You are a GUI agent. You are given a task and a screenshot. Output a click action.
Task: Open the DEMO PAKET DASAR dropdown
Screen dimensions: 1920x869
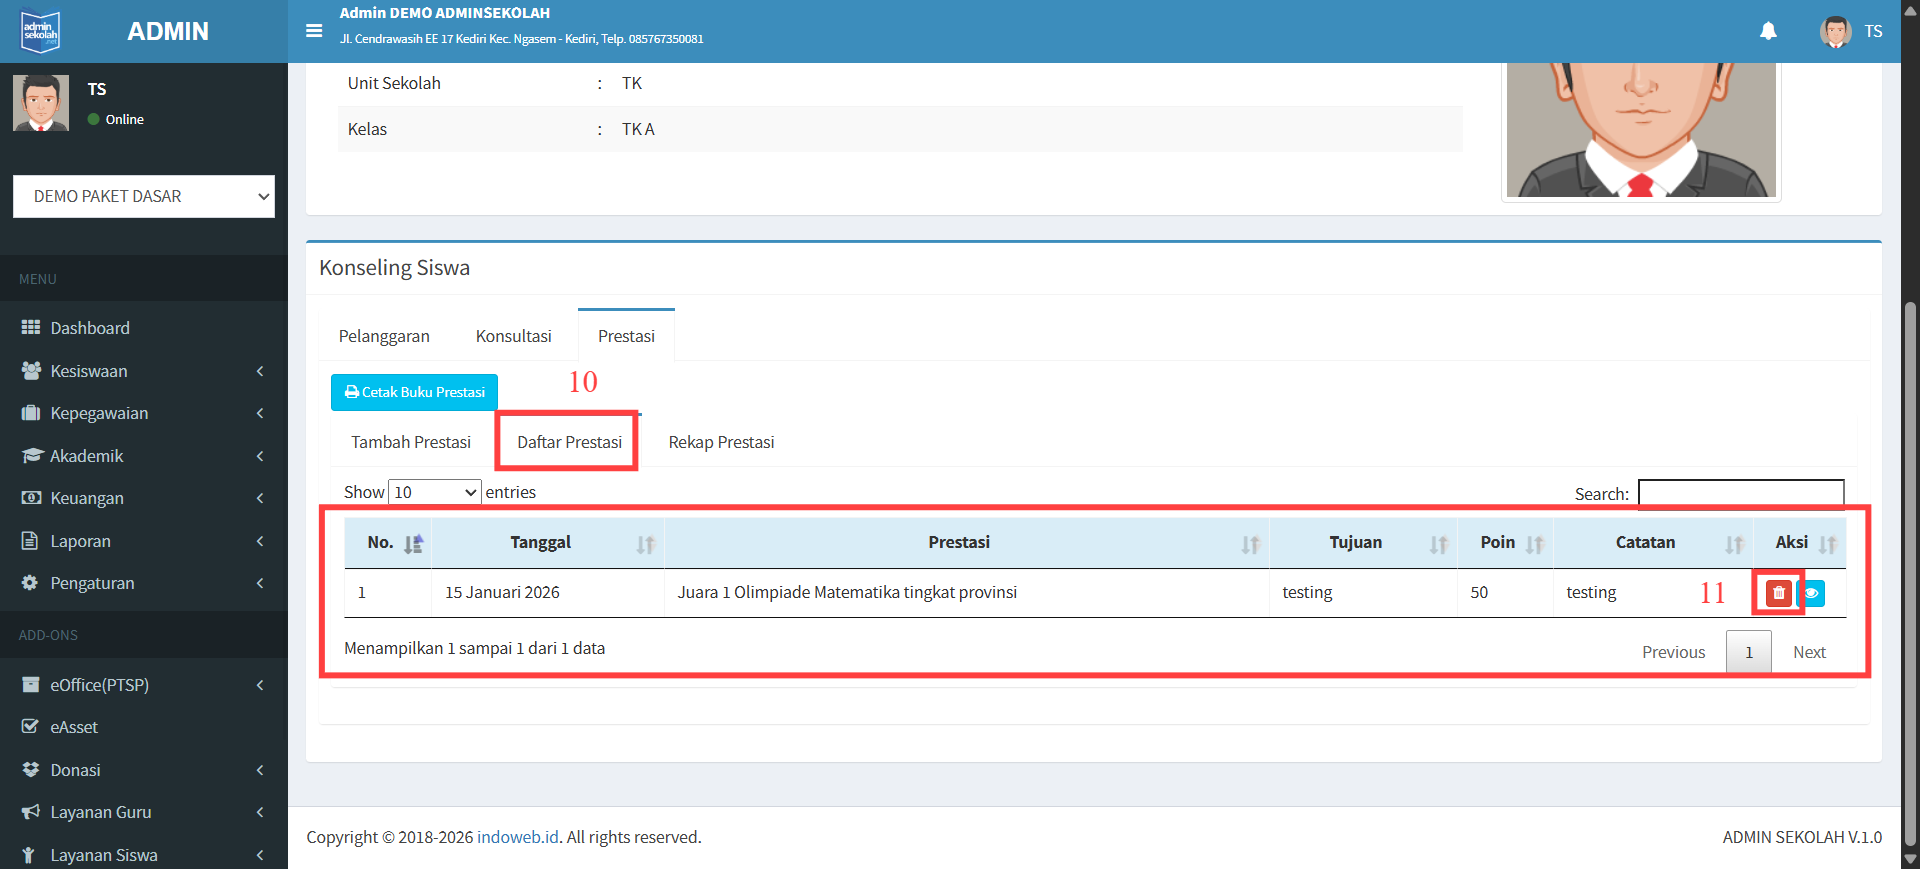click(x=144, y=197)
